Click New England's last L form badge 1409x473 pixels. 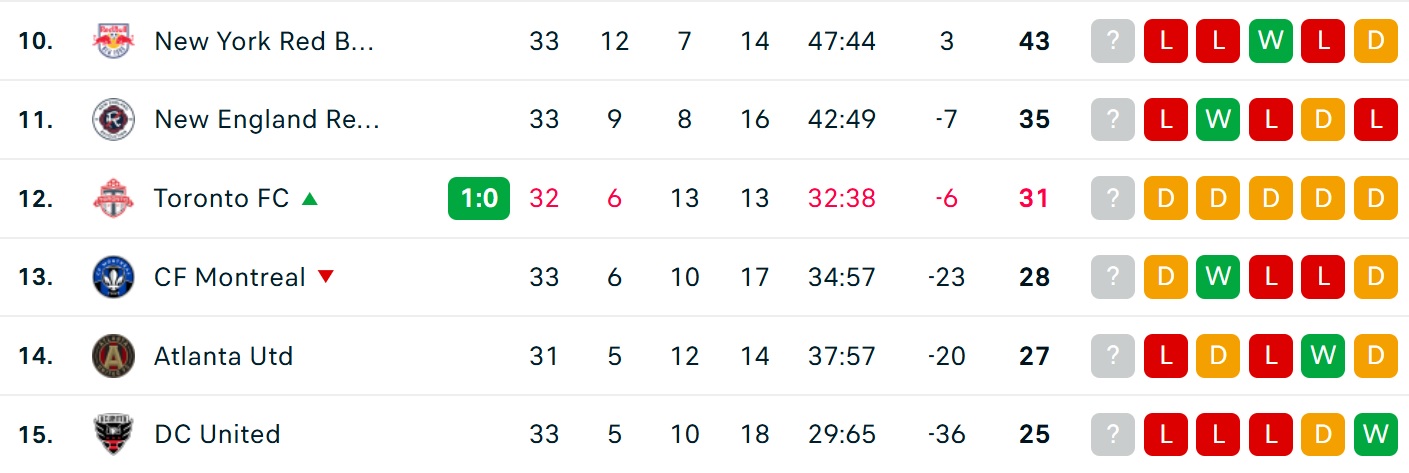[1375, 120]
